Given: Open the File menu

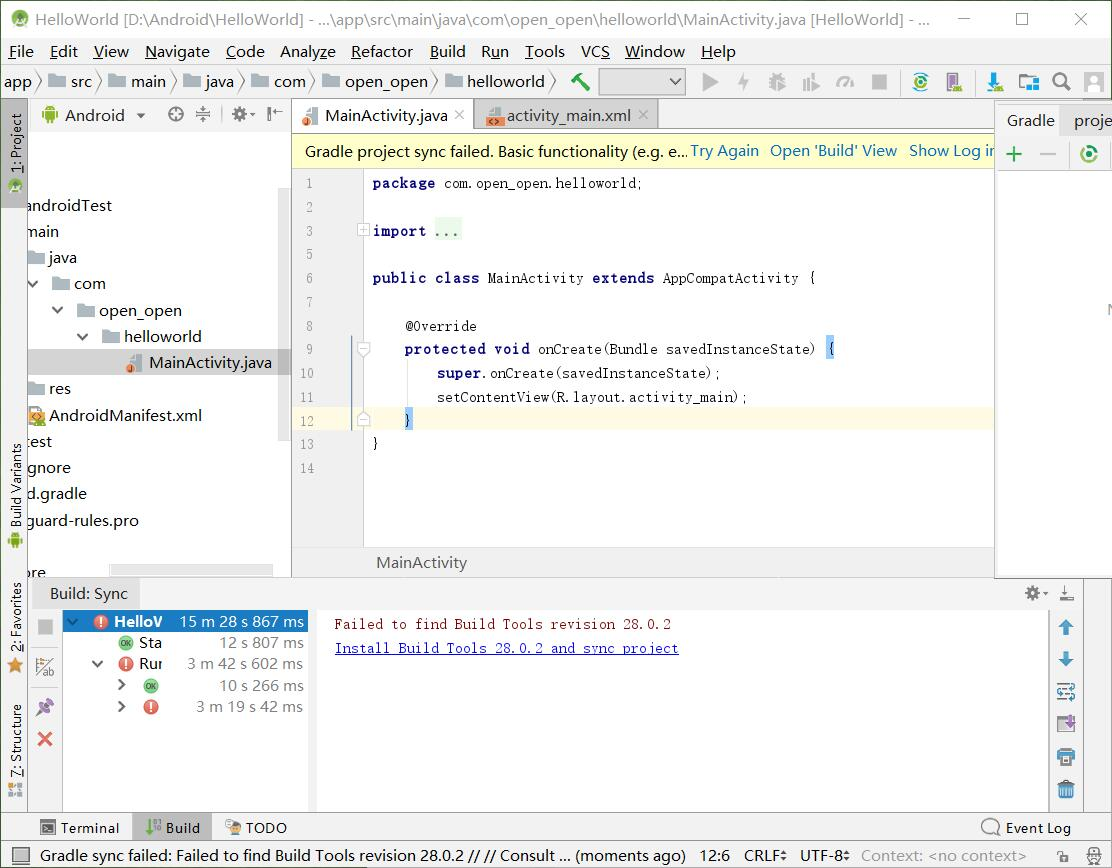Looking at the screenshot, I should (21, 52).
